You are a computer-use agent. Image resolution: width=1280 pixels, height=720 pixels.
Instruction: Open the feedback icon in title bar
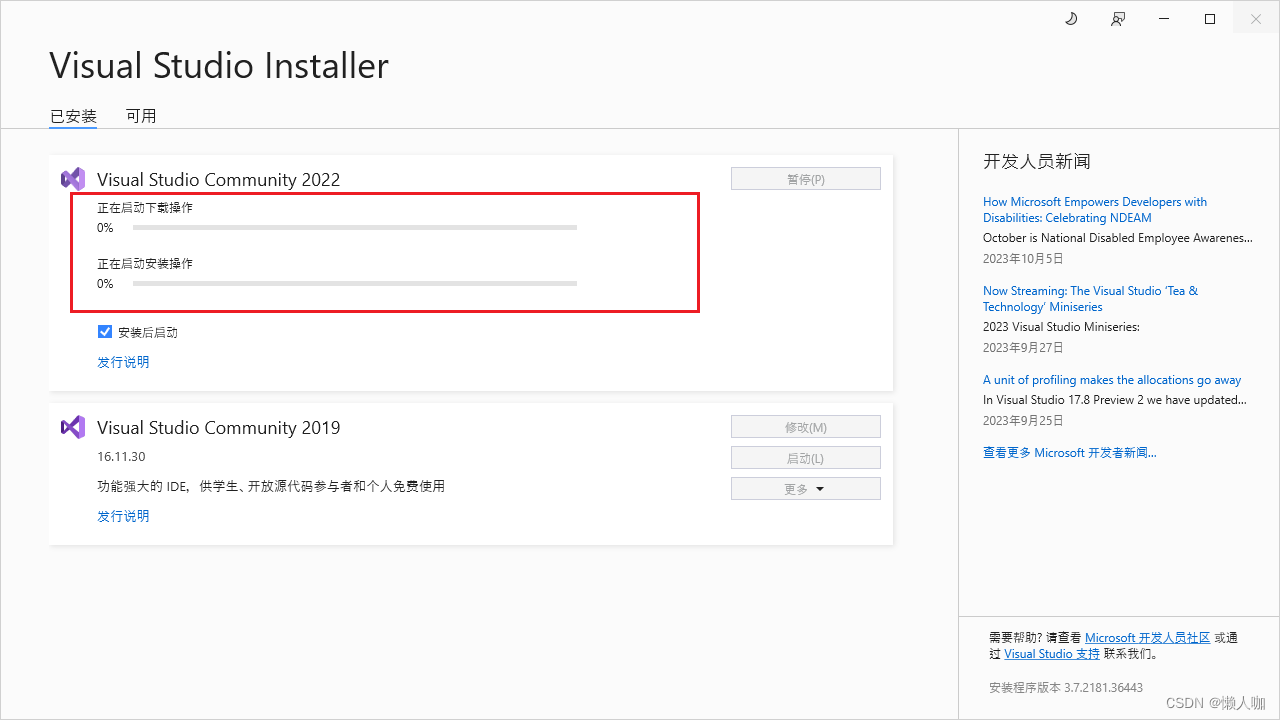[x=1118, y=19]
